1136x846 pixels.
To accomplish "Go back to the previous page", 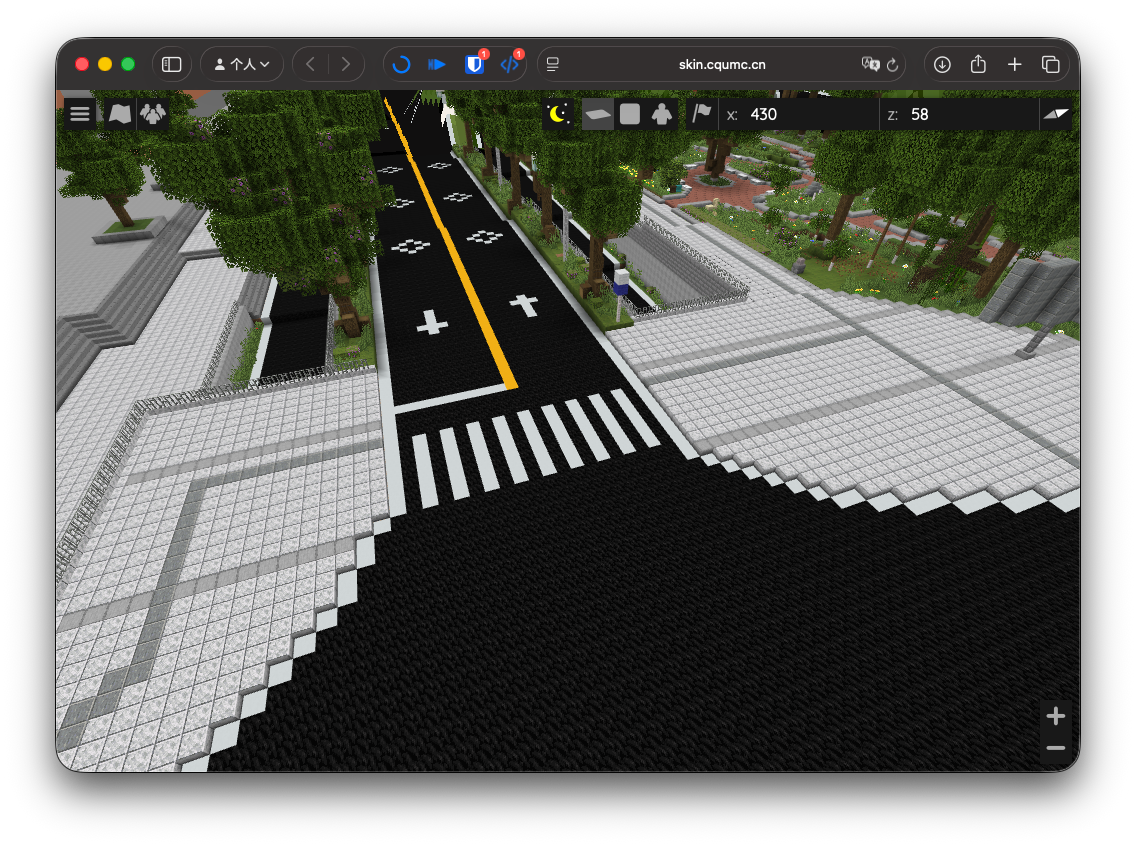I will click(311, 64).
